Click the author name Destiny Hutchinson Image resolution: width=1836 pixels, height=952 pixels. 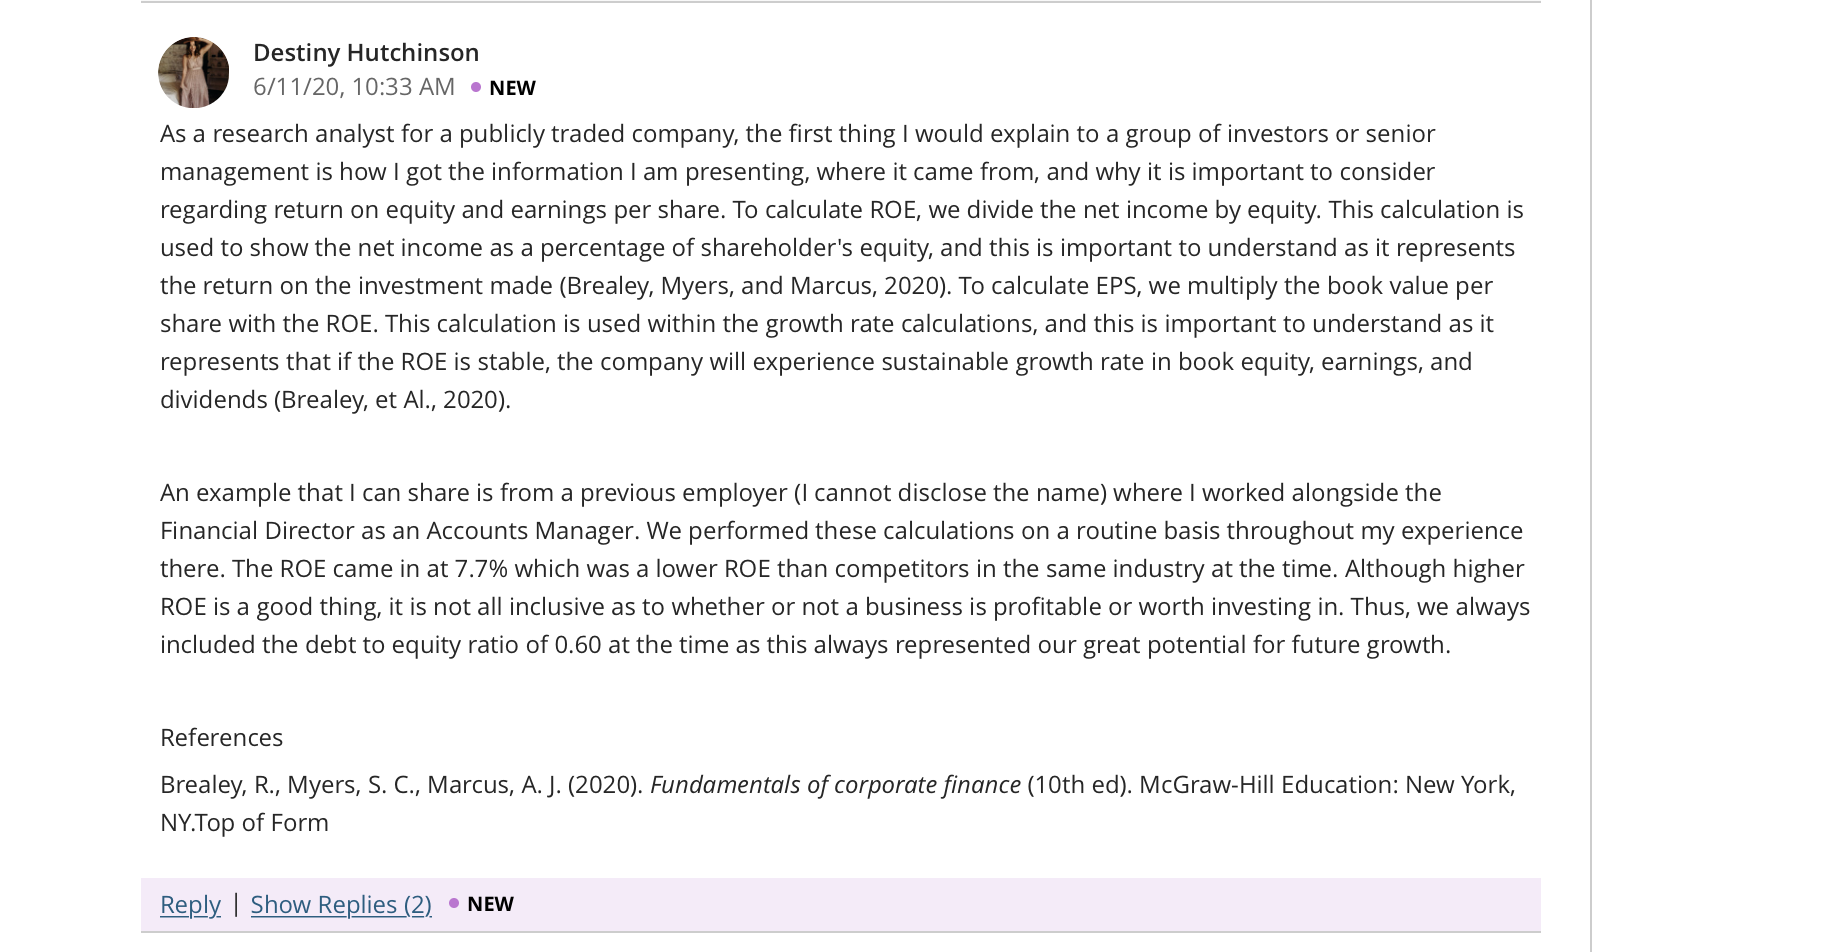(366, 51)
